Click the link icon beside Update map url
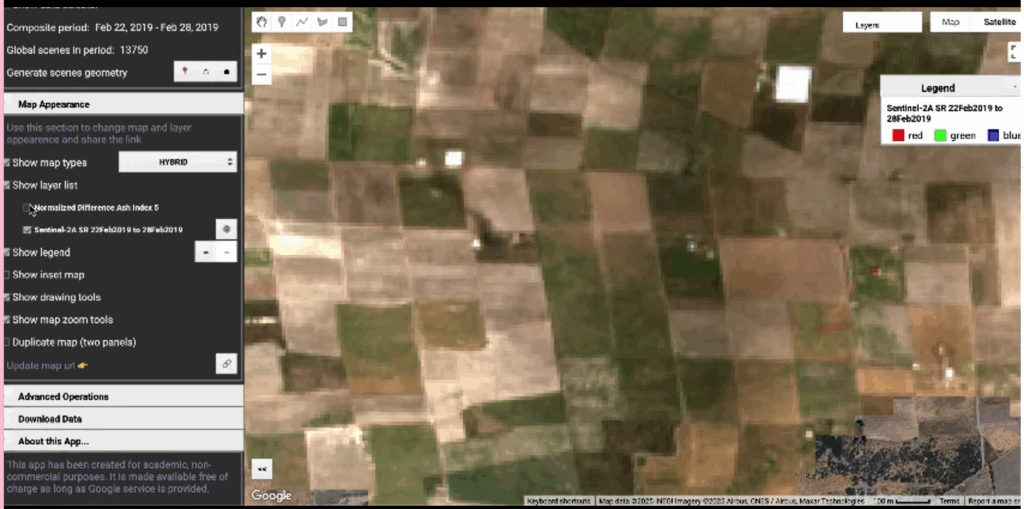The height and width of the screenshot is (509, 1024). (x=226, y=365)
